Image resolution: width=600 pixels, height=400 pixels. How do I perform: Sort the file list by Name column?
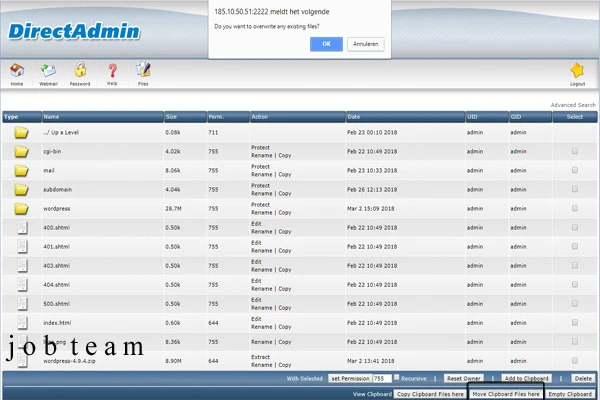(x=51, y=117)
